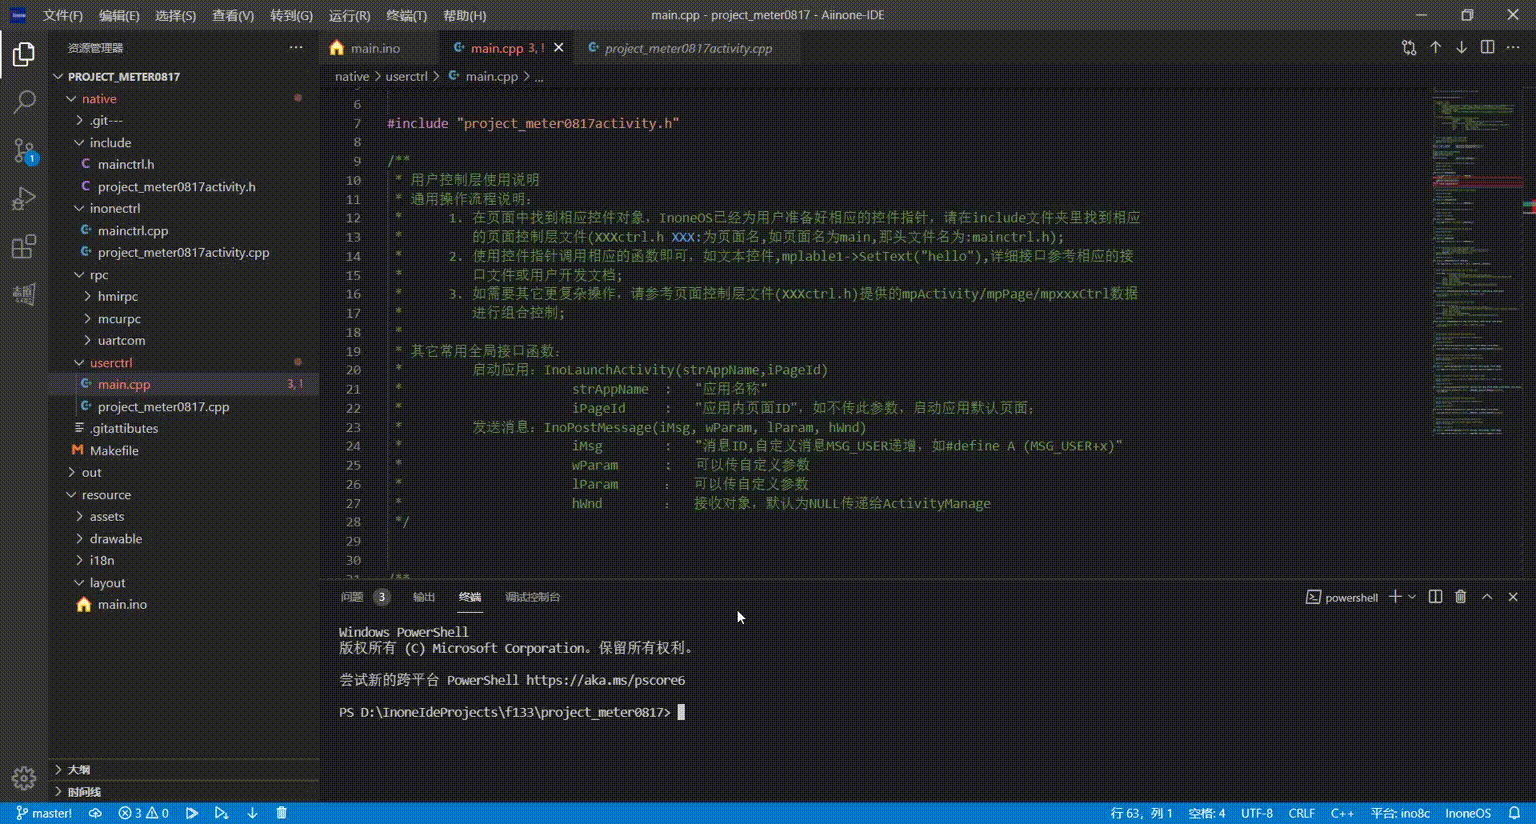Collapse the 'userctrl' folder

coord(110,362)
